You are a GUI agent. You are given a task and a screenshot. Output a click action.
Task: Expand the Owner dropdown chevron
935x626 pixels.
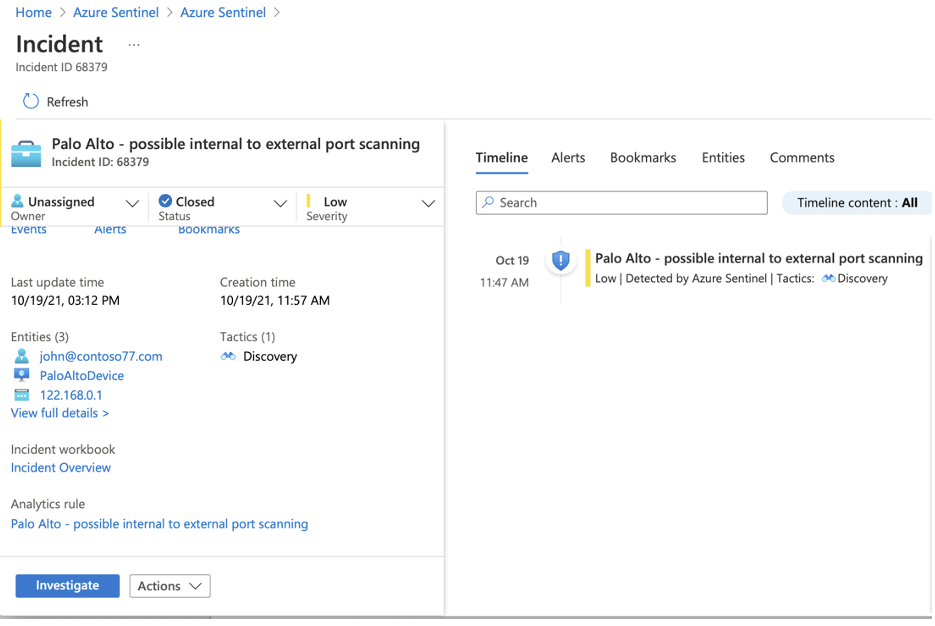(x=132, y=203)
